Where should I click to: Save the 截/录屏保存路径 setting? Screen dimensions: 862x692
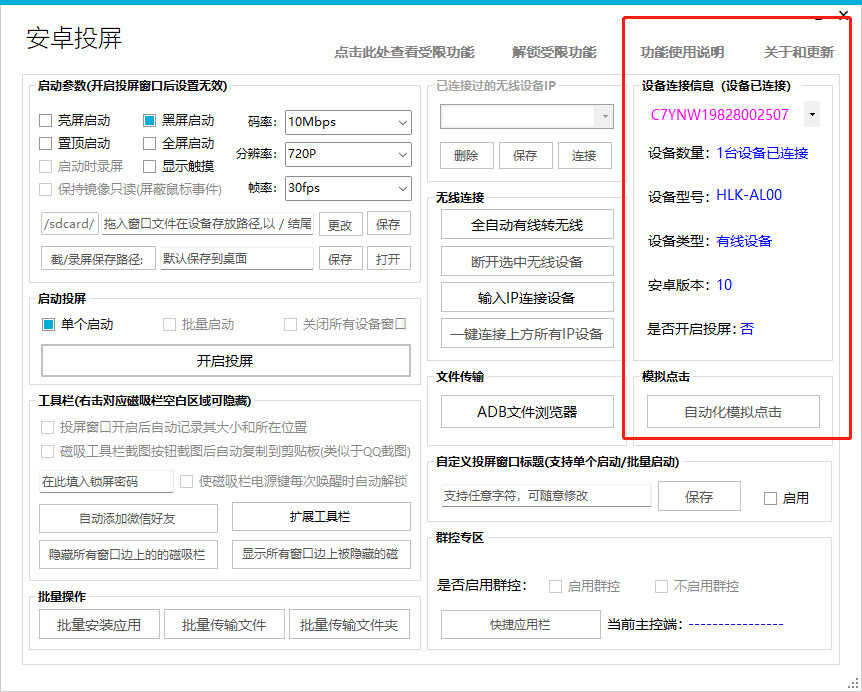pos(340,259)
